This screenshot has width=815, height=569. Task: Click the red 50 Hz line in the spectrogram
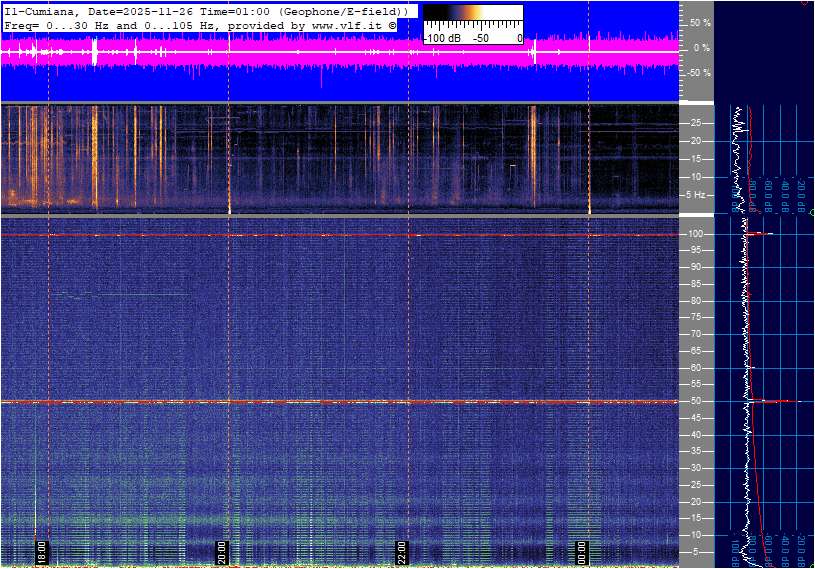[300, 402]
